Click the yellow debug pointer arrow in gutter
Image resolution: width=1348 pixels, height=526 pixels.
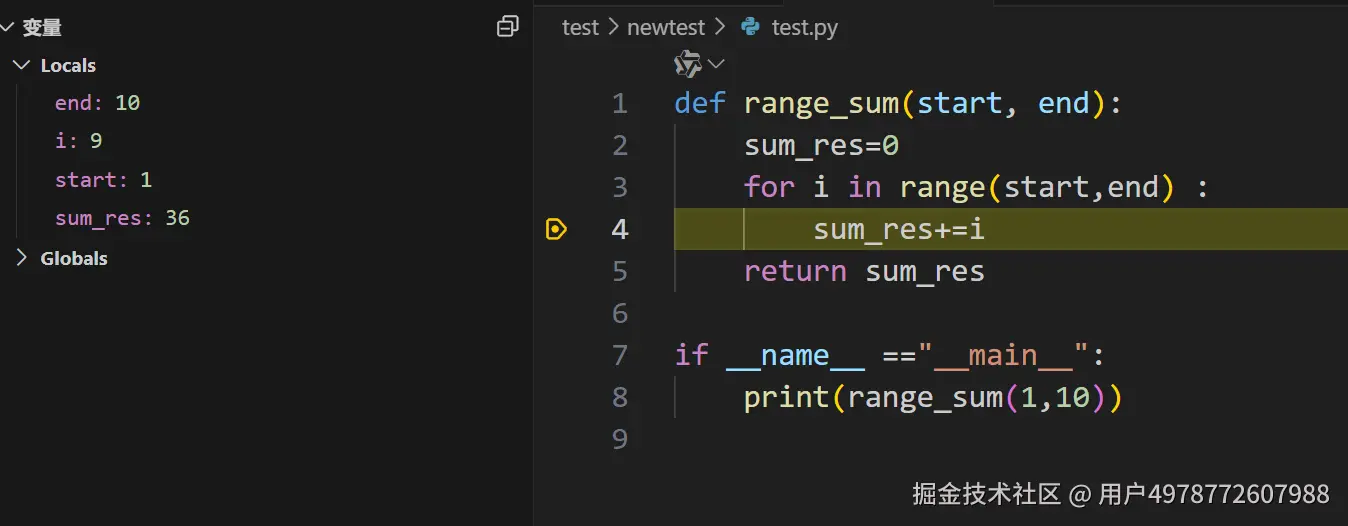click(x=557, y=230)
